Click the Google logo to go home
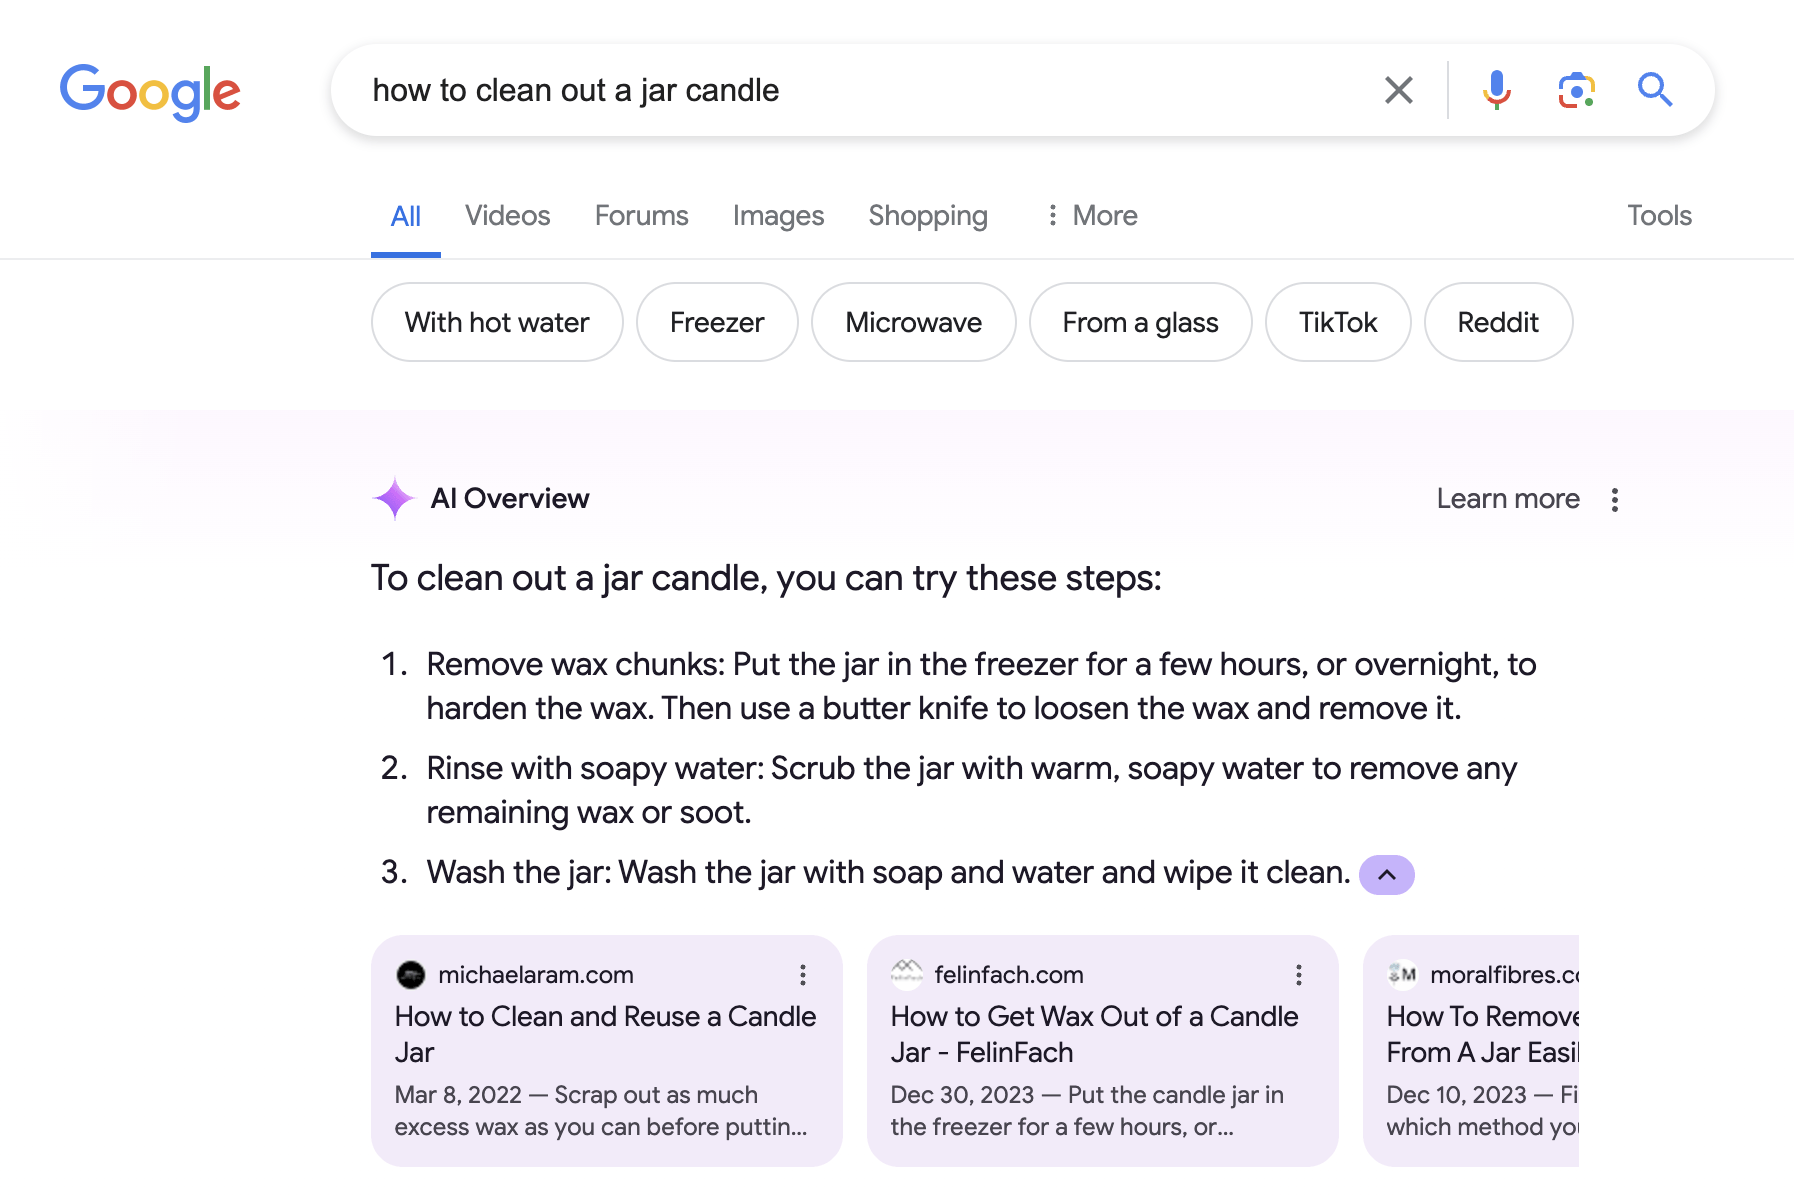 click(x=149, y=92)
